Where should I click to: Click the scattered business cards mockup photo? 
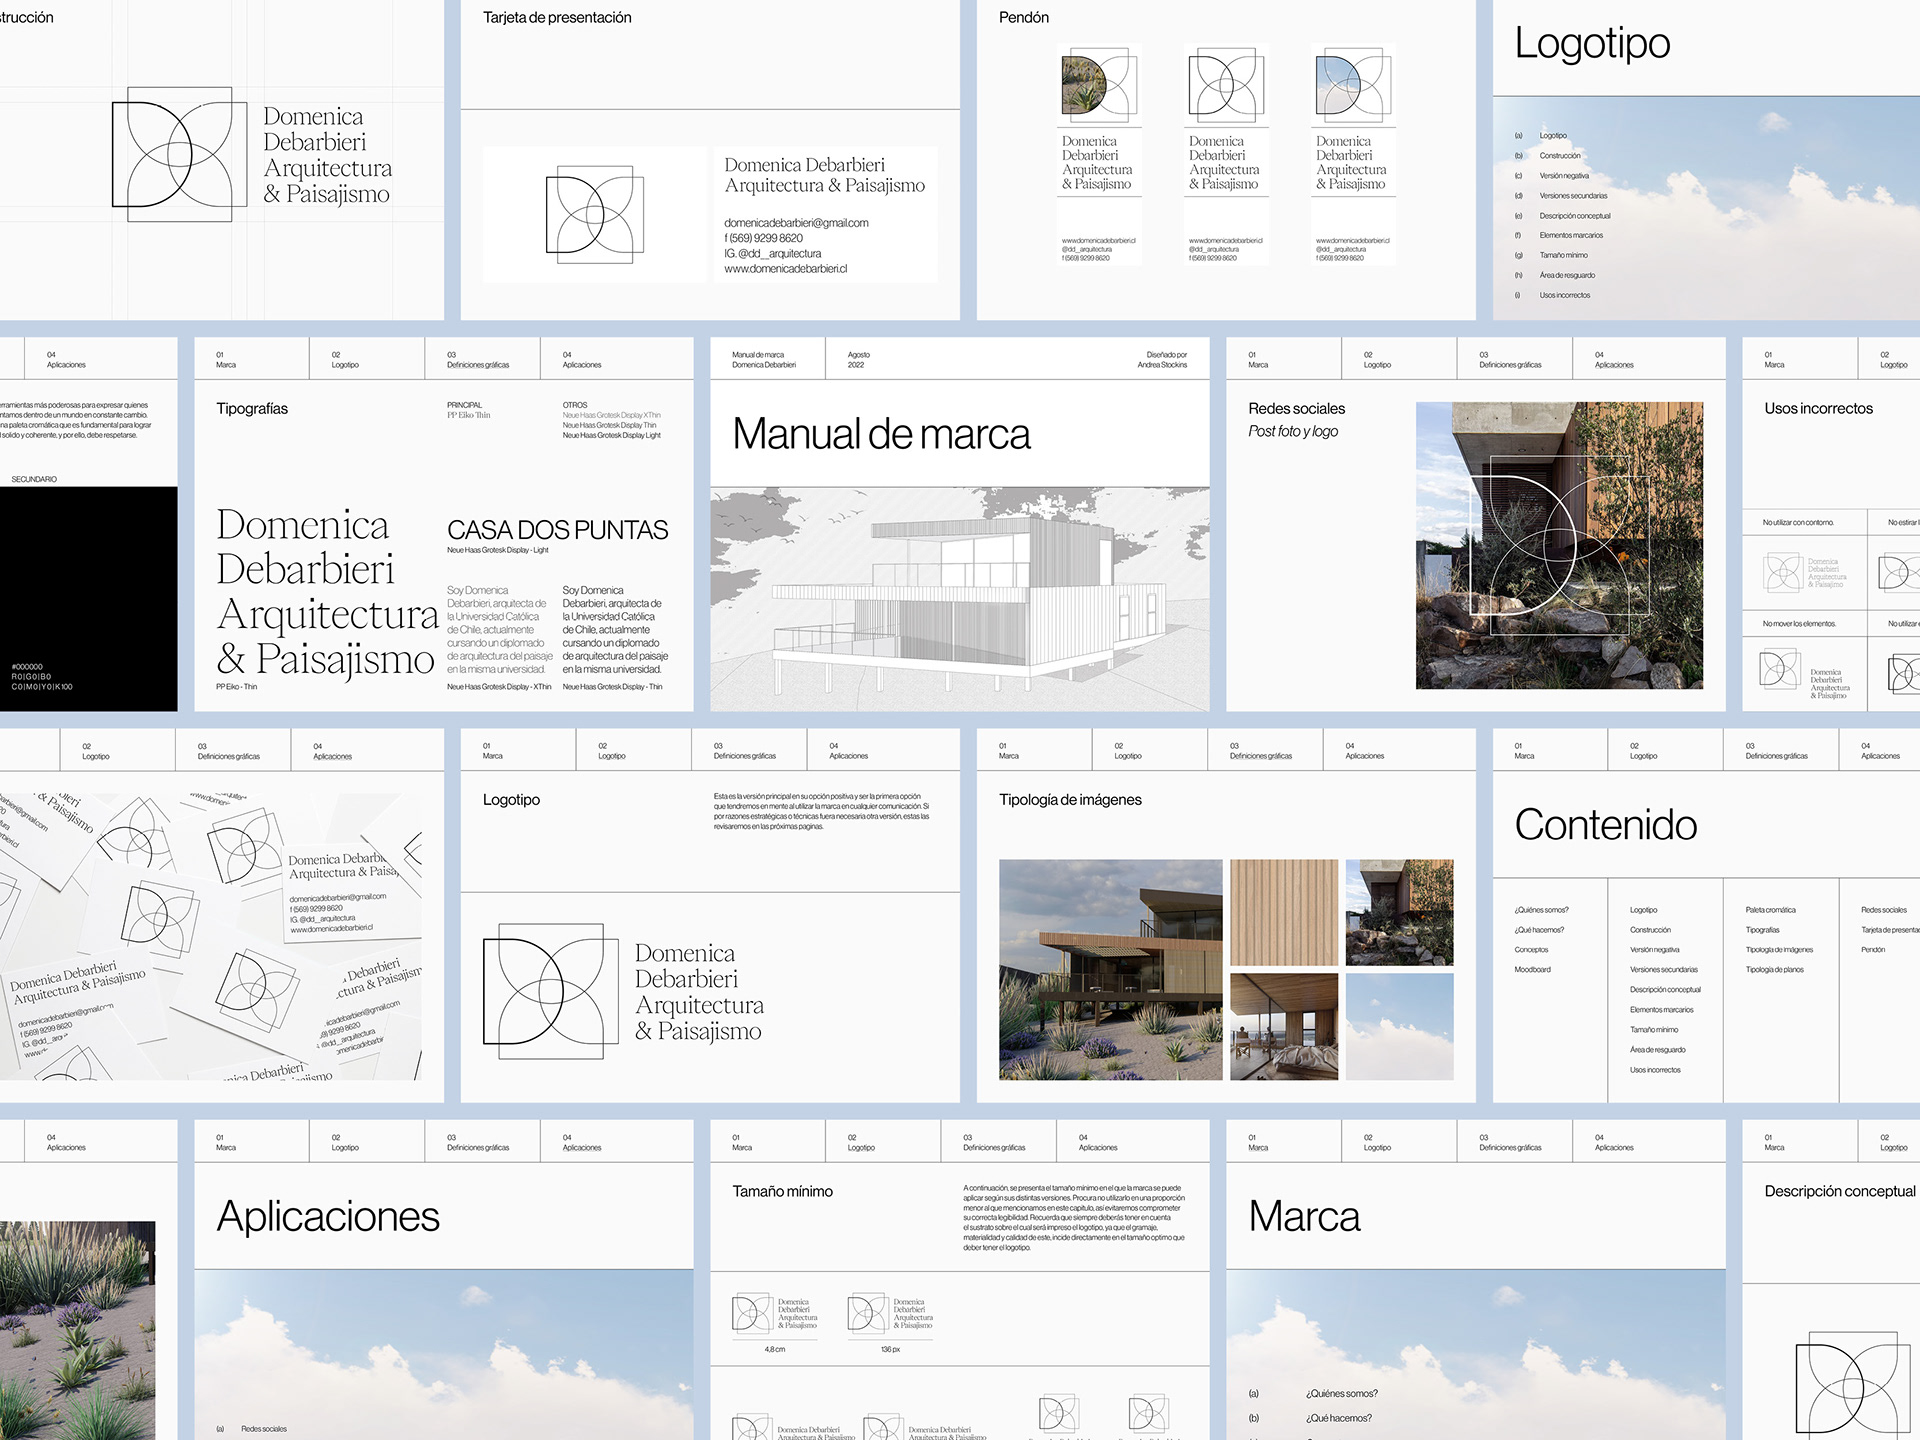pos(211,937)
